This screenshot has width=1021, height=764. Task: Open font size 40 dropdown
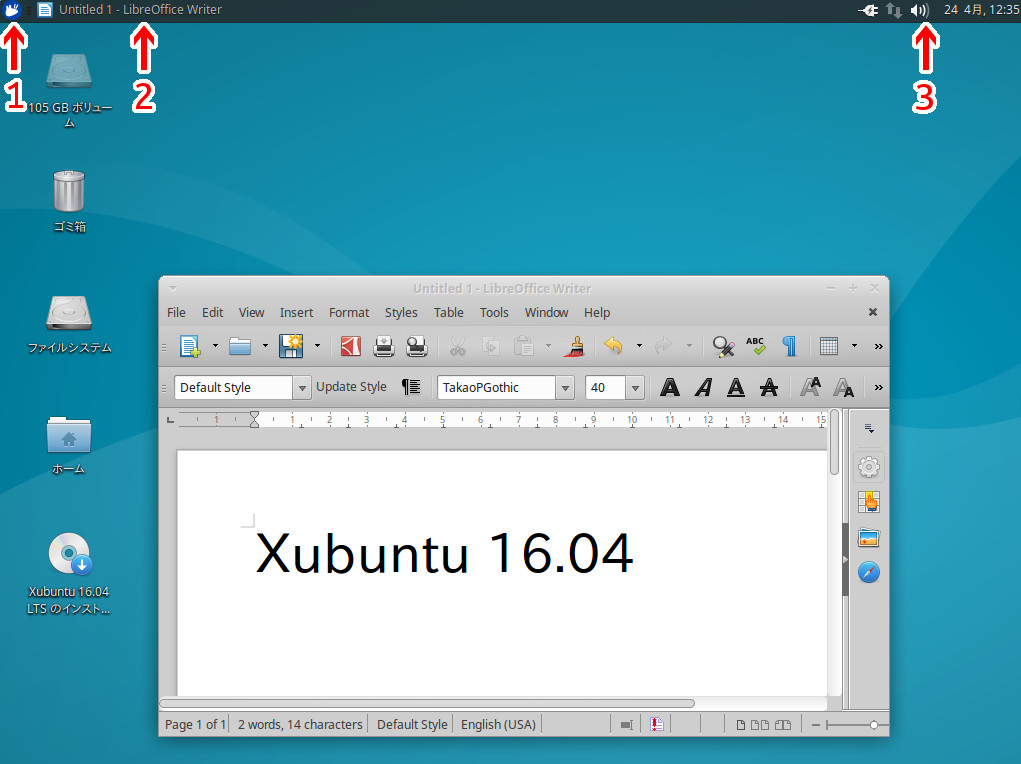tap(635, 388)
